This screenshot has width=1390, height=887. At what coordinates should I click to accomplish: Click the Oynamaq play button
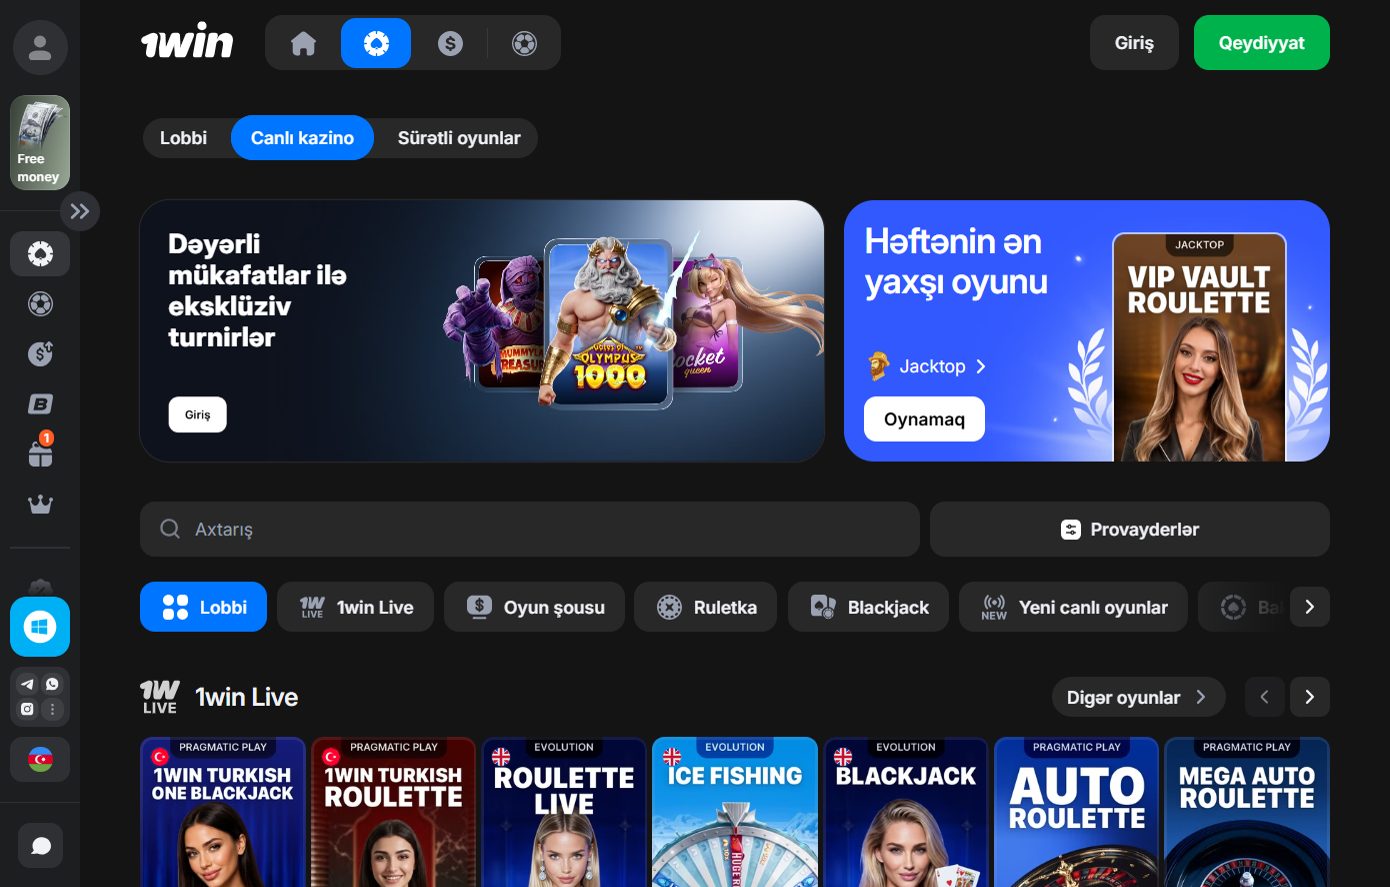click(924, 419)
